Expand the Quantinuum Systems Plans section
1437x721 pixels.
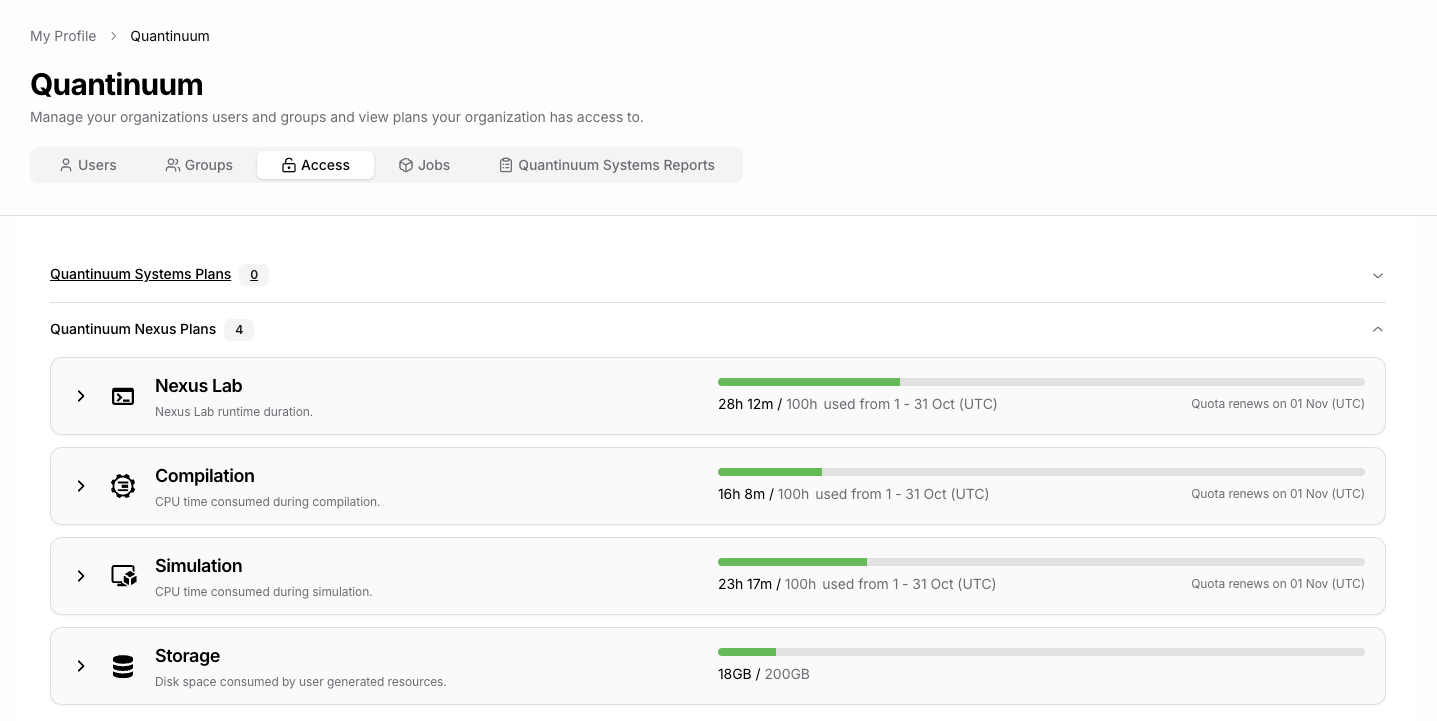tap(1377, 275)
